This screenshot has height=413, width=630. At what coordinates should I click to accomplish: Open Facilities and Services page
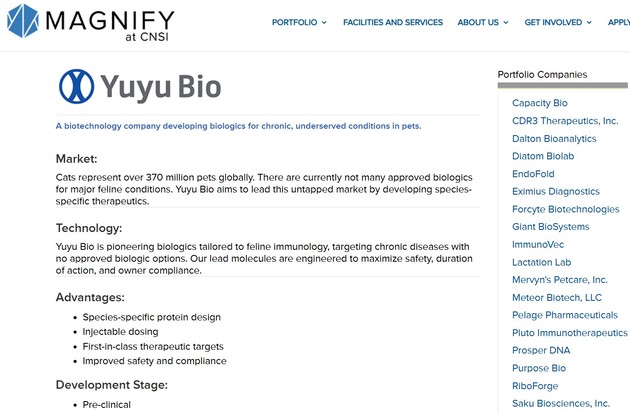(x=393, y=22)
